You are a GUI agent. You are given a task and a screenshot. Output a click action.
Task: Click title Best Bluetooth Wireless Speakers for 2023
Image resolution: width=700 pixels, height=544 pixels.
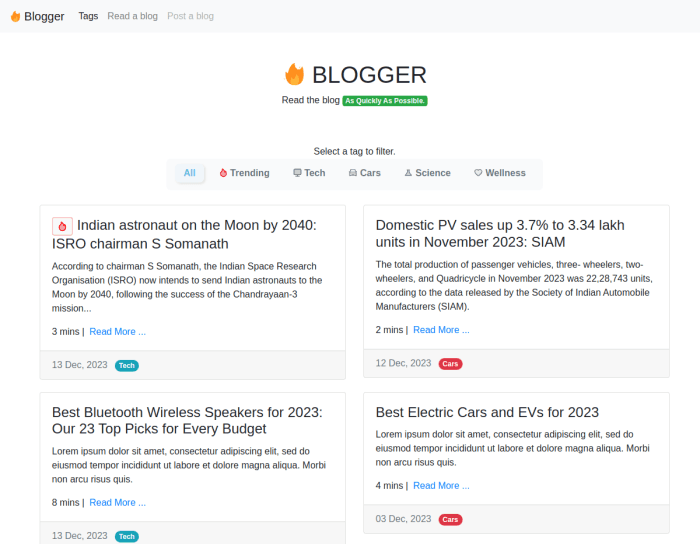[187, 420]
